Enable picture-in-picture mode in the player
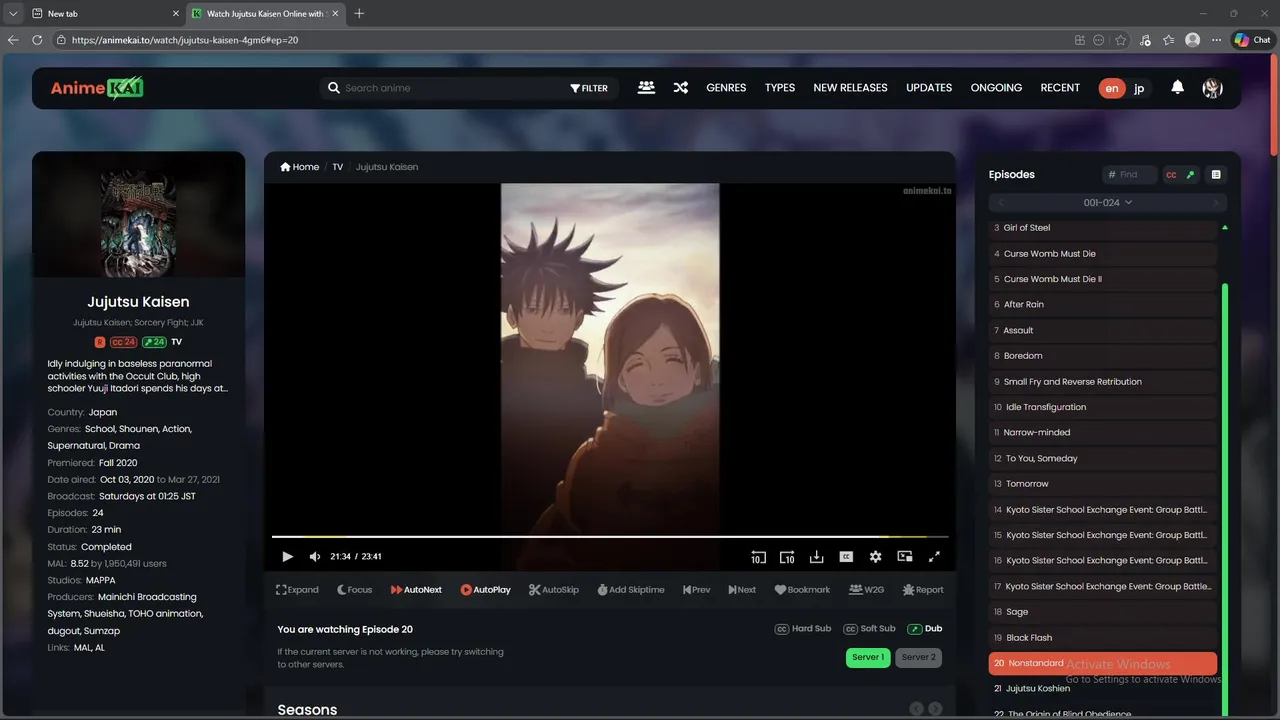 point(905,557)
